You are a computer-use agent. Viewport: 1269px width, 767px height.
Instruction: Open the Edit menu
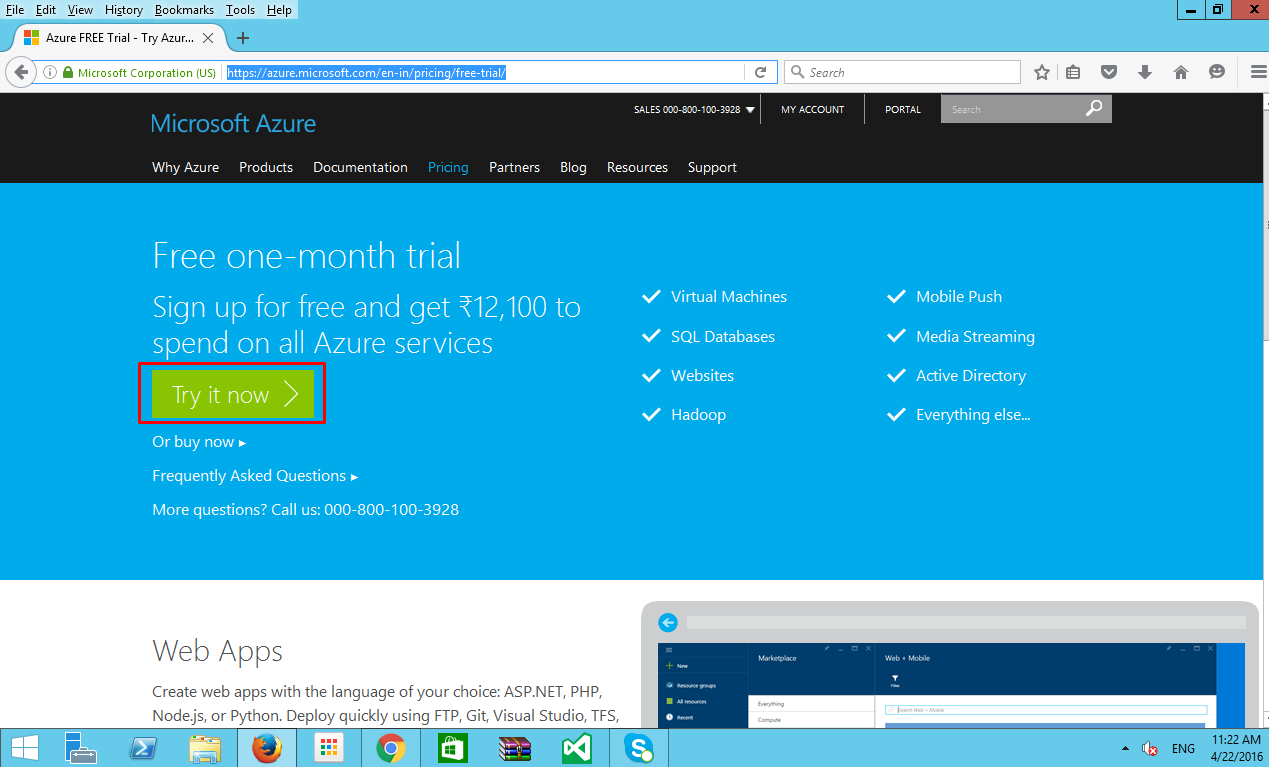coord(46,9)
